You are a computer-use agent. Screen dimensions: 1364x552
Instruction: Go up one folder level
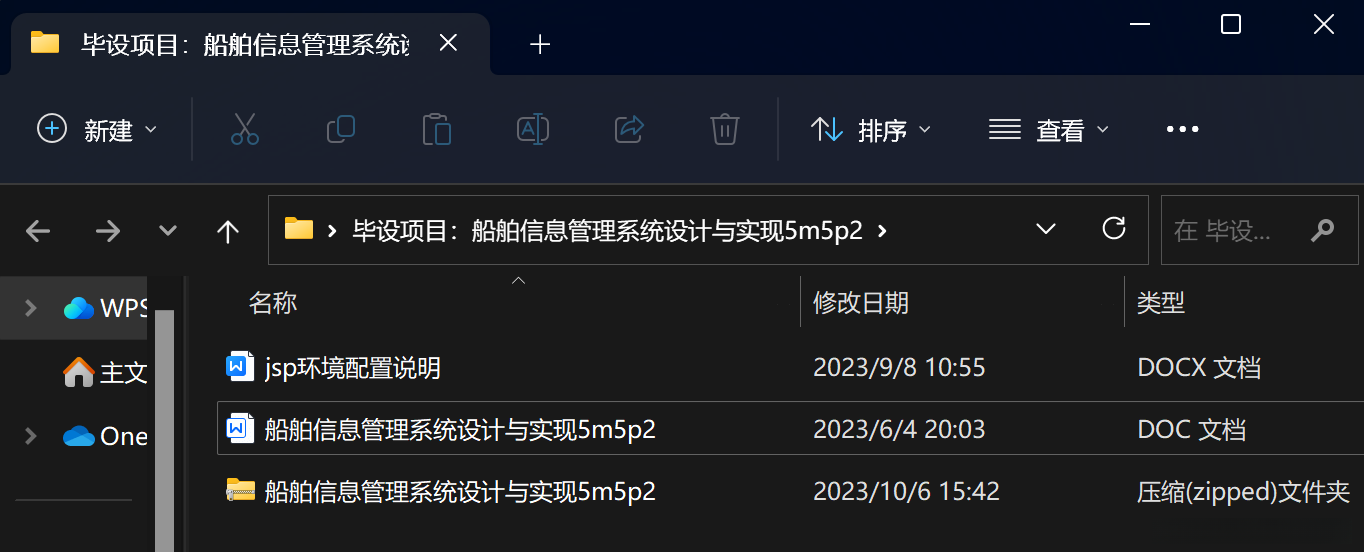coord(228,232)
